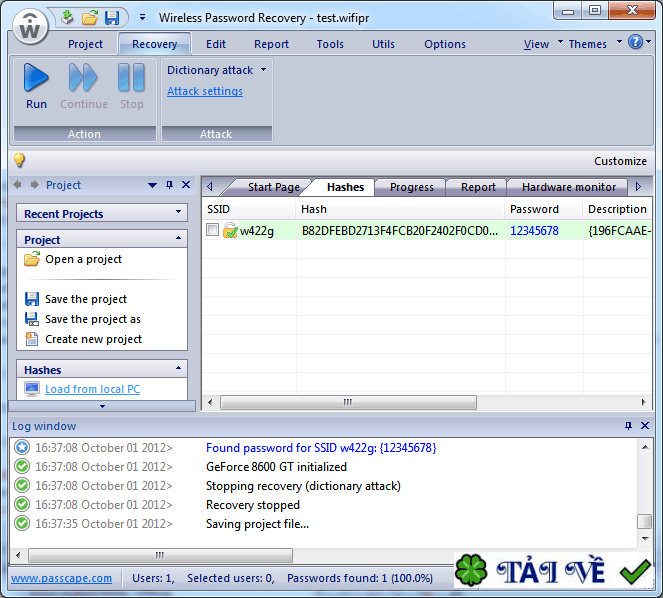Open the Utils ribbon tab
The image size is (663, 598).
[383, 44]
